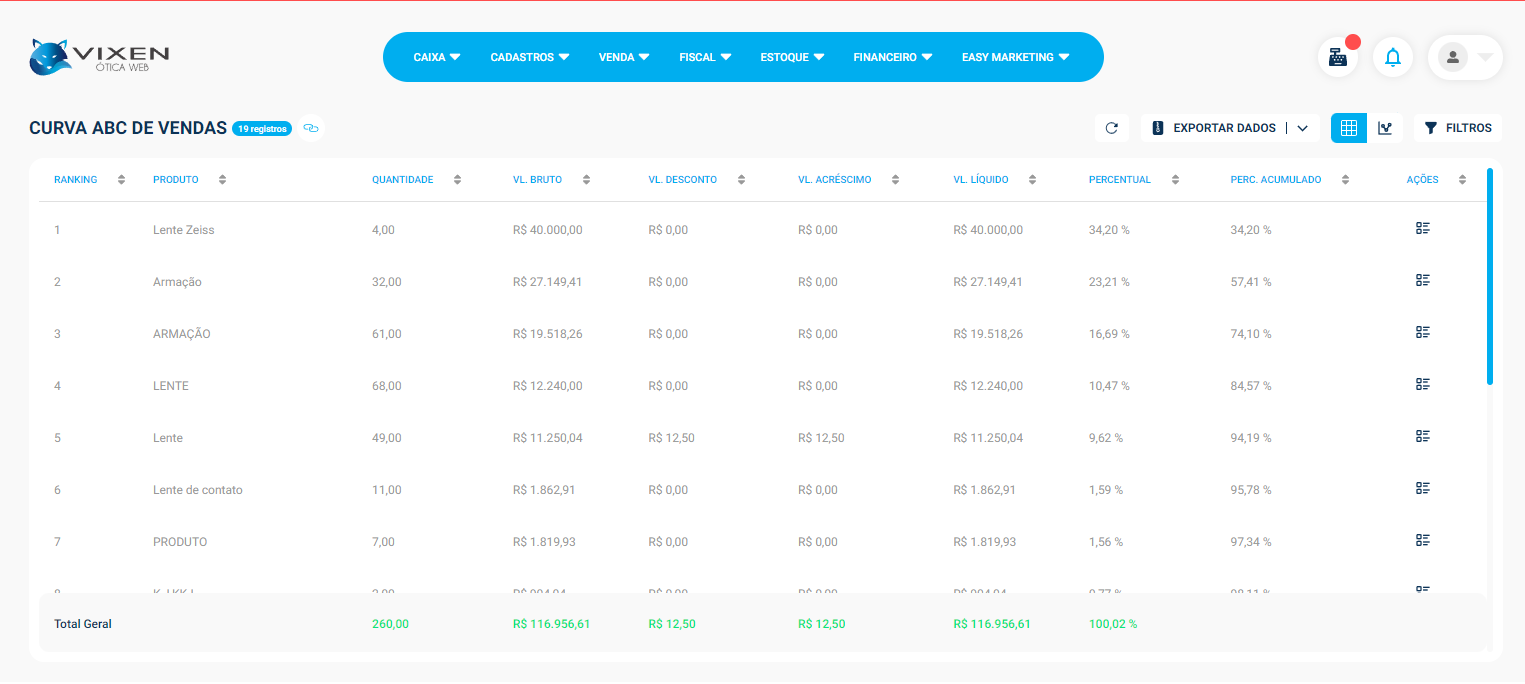Screen dimensions: 1525x684
Task: Click the Exportar Dados button
Action: coord(1214,128)
